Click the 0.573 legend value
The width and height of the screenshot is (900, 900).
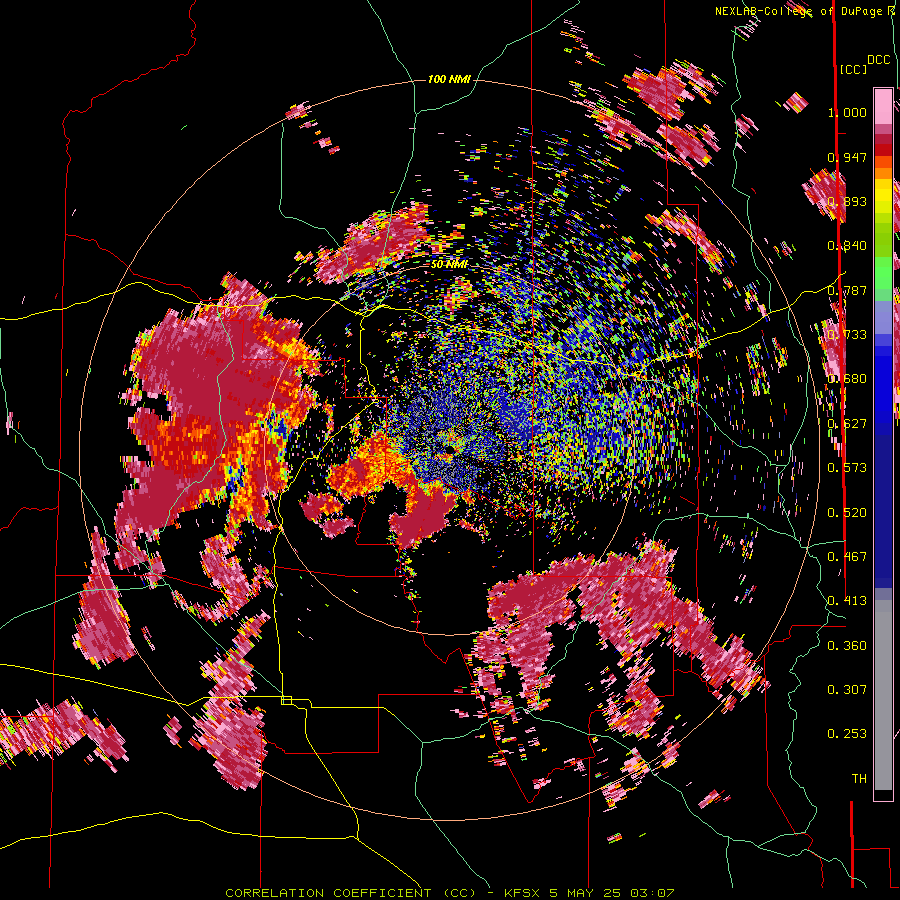click(847, 468)
